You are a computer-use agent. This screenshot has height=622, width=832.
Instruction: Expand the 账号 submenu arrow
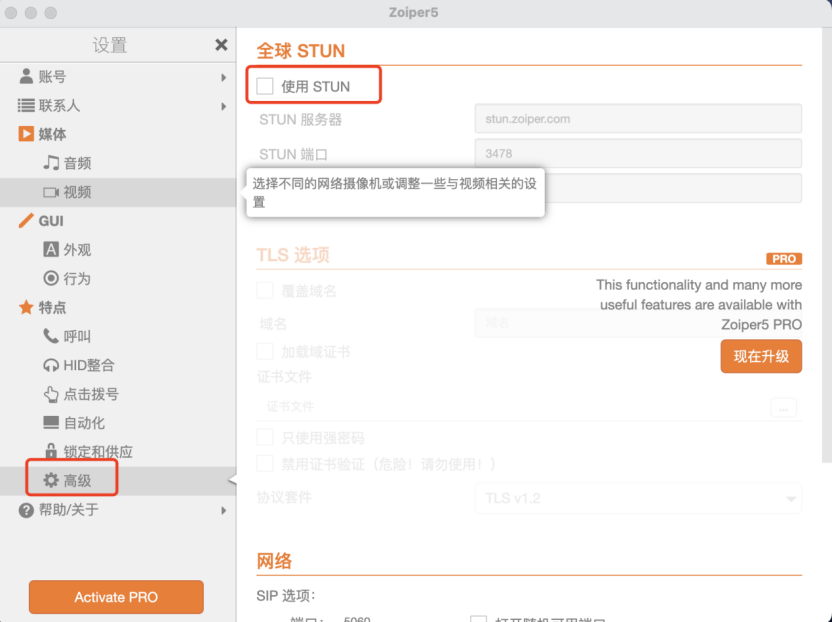[223, 77]
